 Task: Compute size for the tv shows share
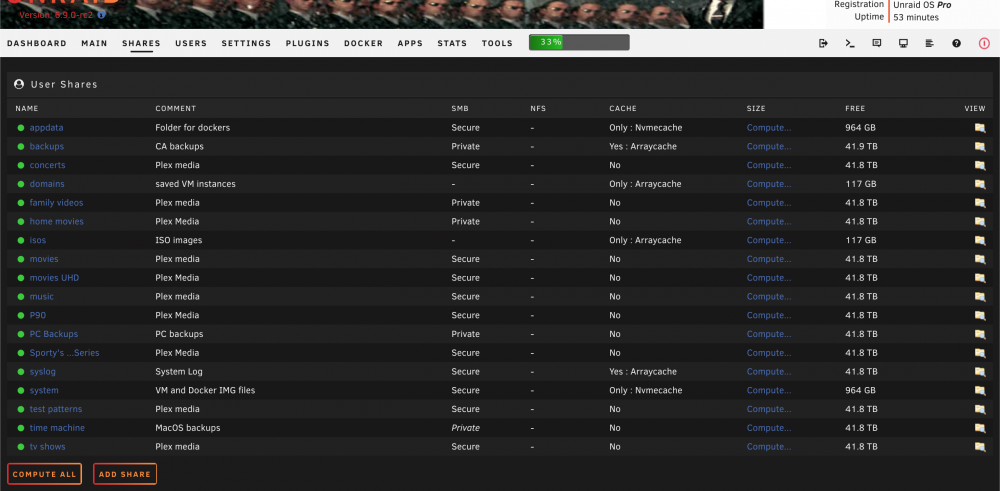pos(769,447)
